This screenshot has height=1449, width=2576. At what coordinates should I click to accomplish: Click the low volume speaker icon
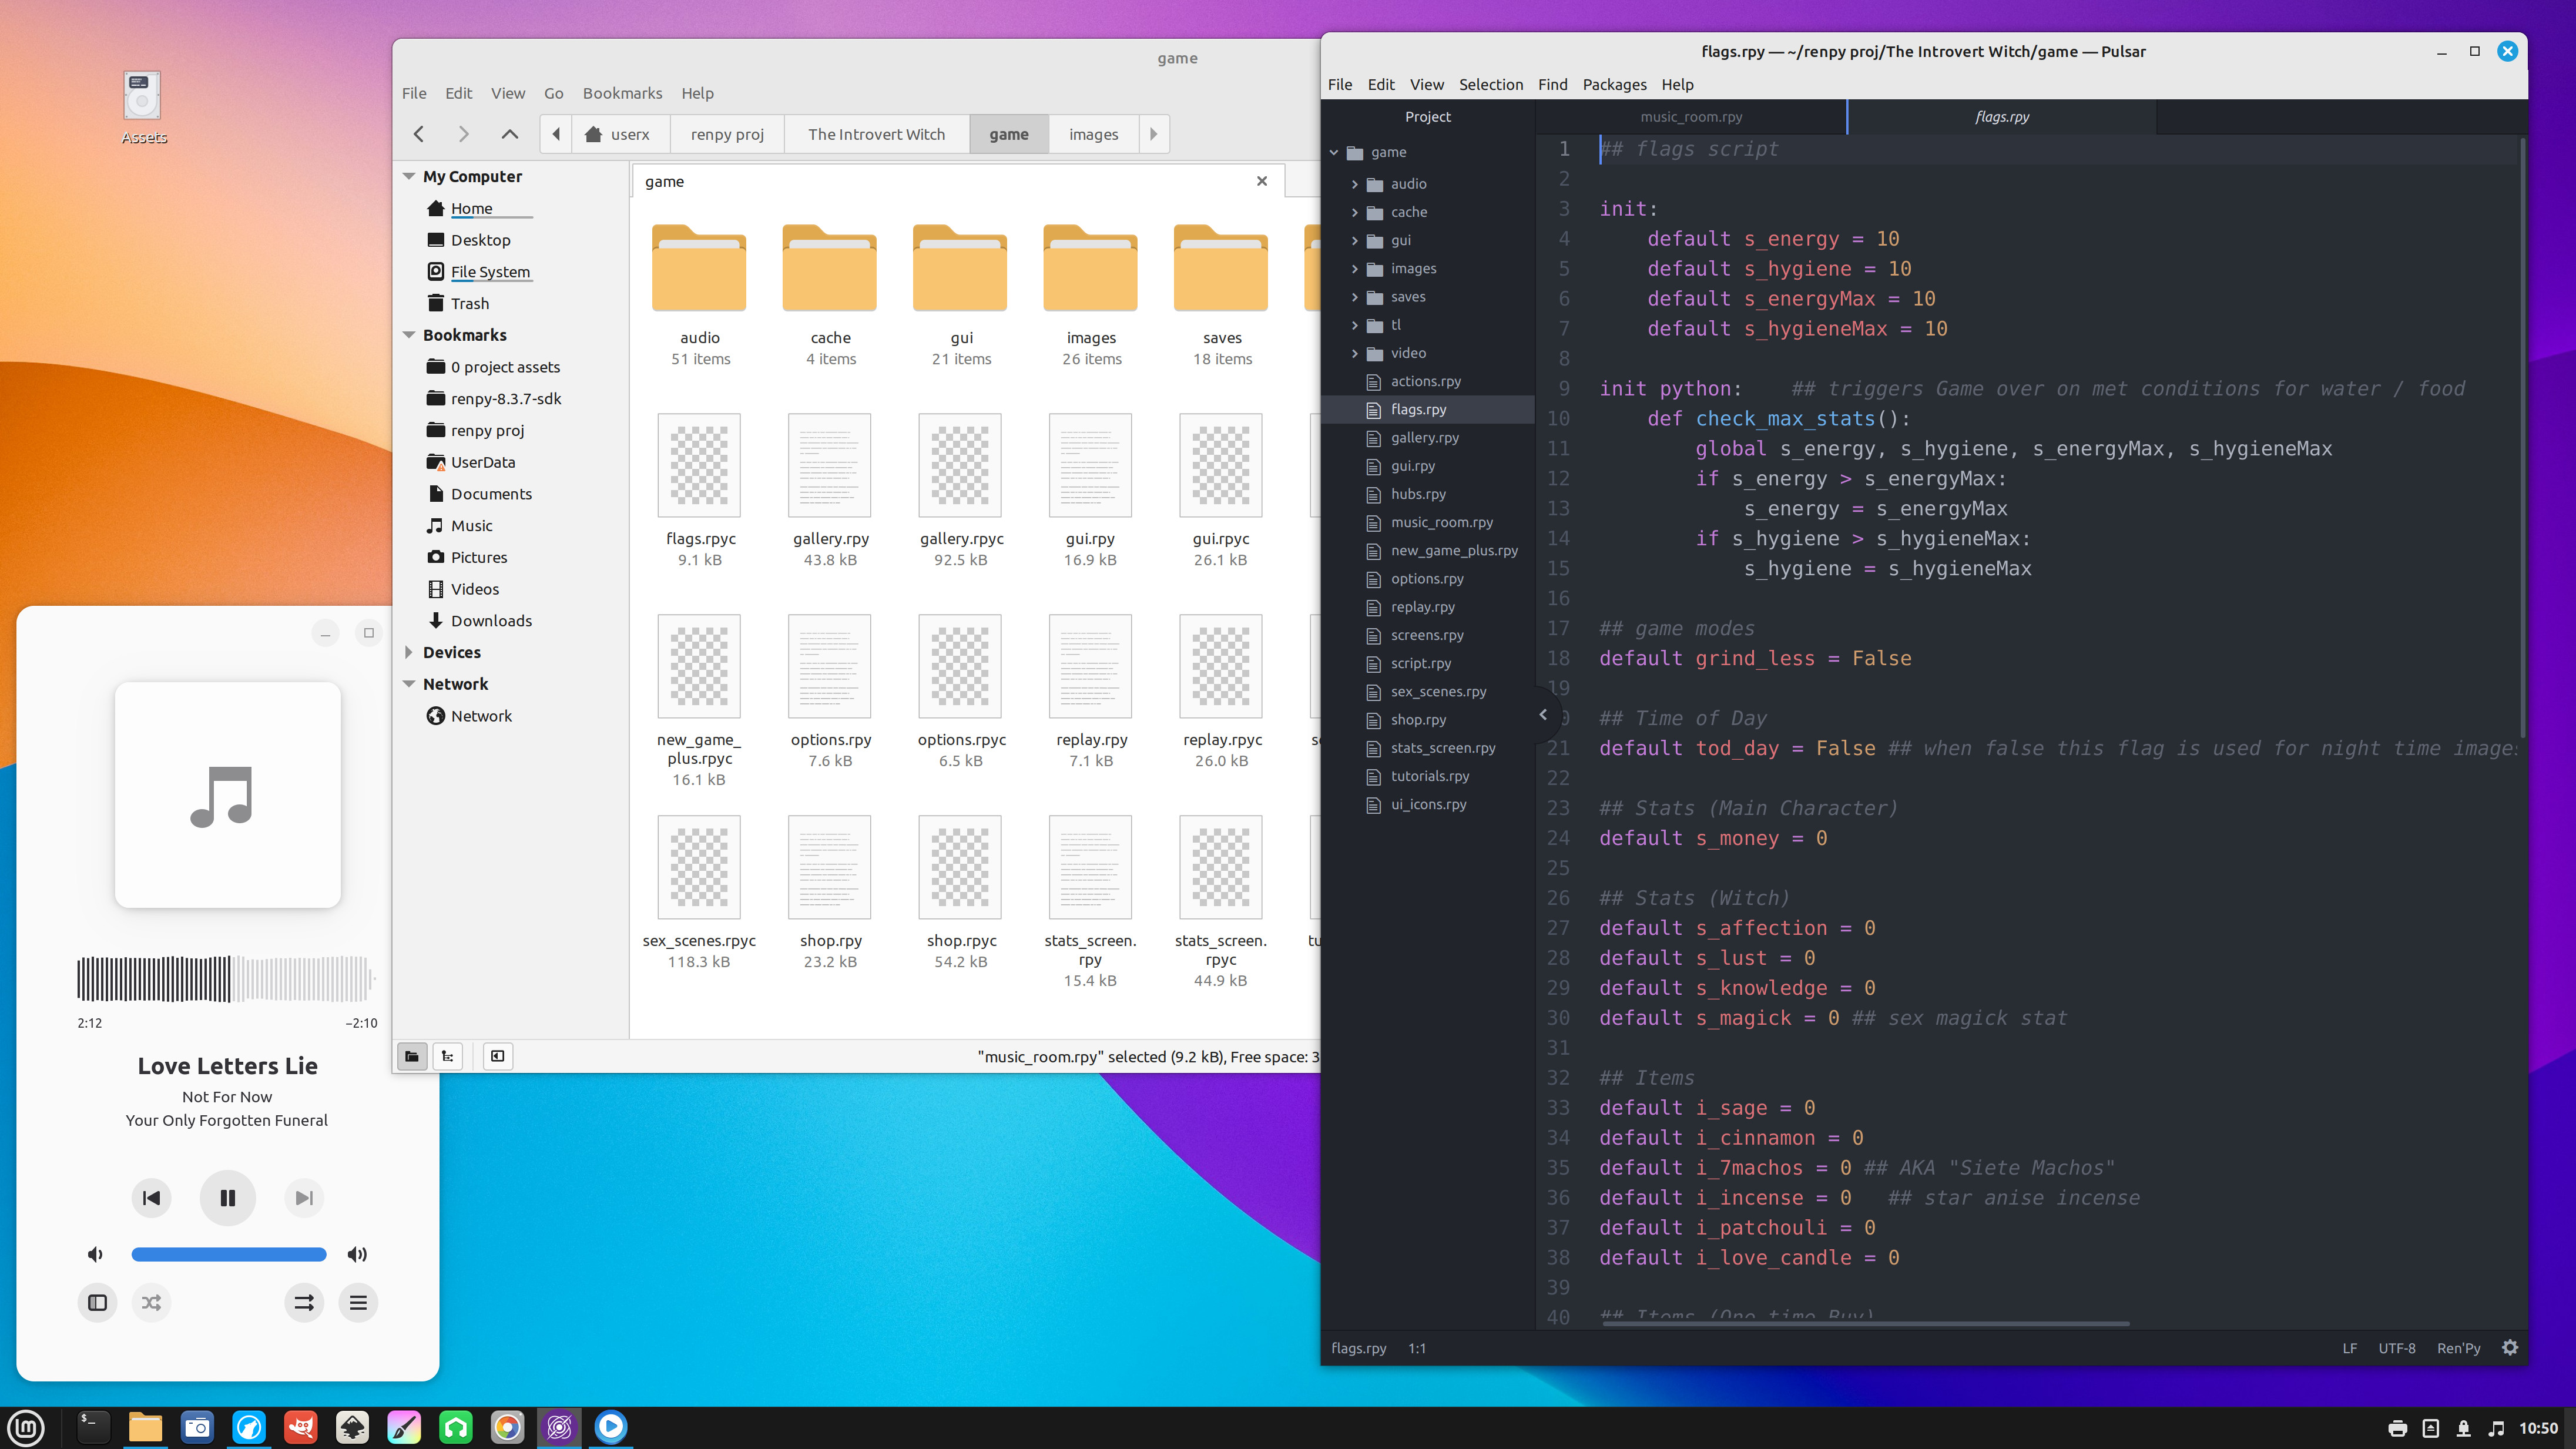[x=95, y=1254]
